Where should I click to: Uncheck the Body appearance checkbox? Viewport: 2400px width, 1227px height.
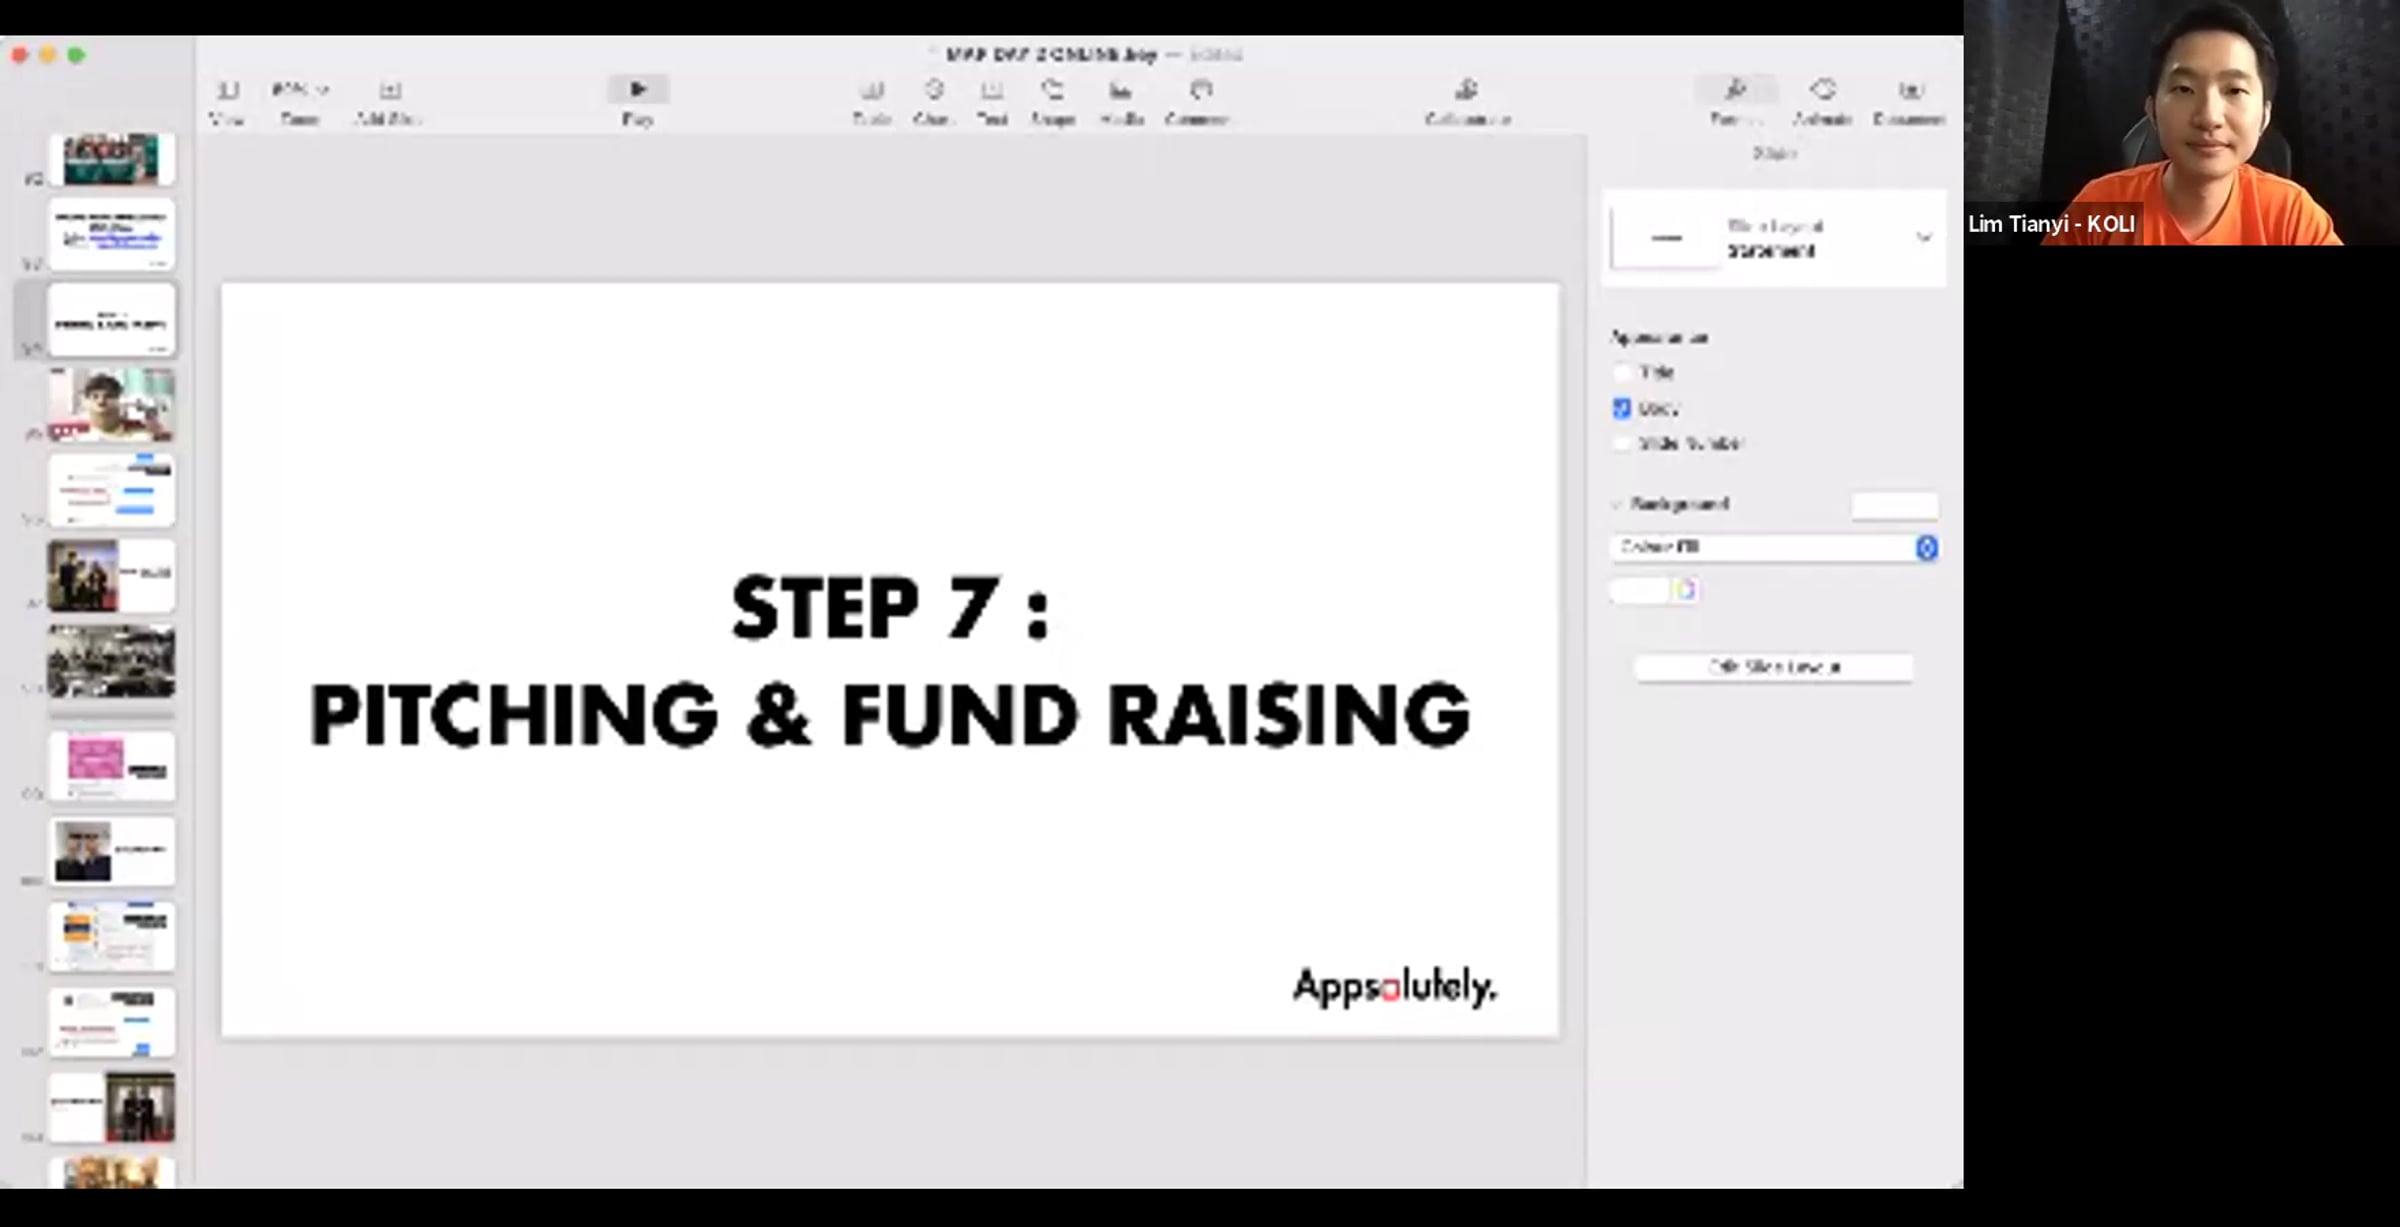[1622, 408]
